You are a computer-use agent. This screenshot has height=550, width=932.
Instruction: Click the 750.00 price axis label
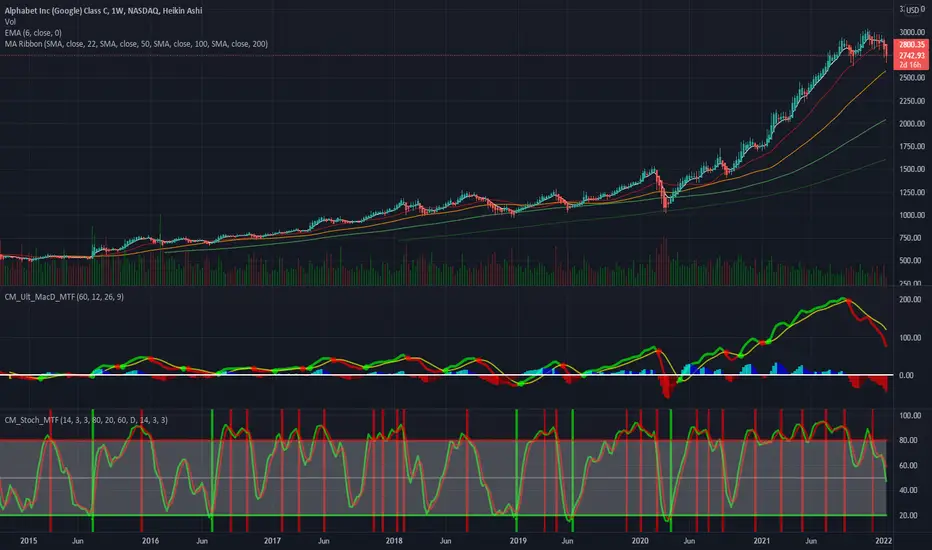pos(911,238)
